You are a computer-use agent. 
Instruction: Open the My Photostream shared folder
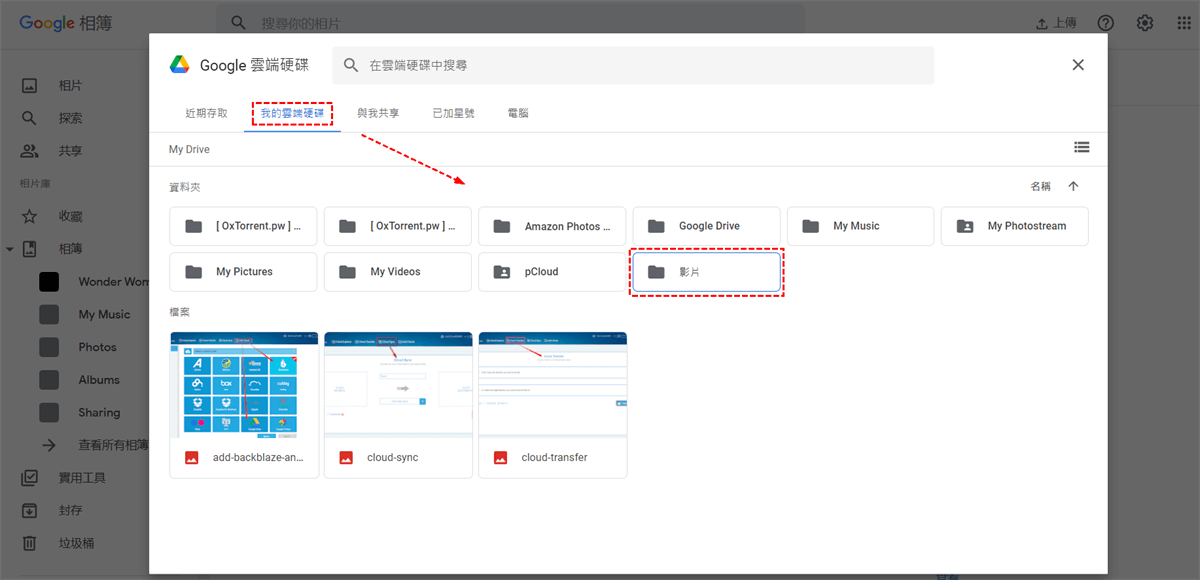click(x=1015, y=226)
